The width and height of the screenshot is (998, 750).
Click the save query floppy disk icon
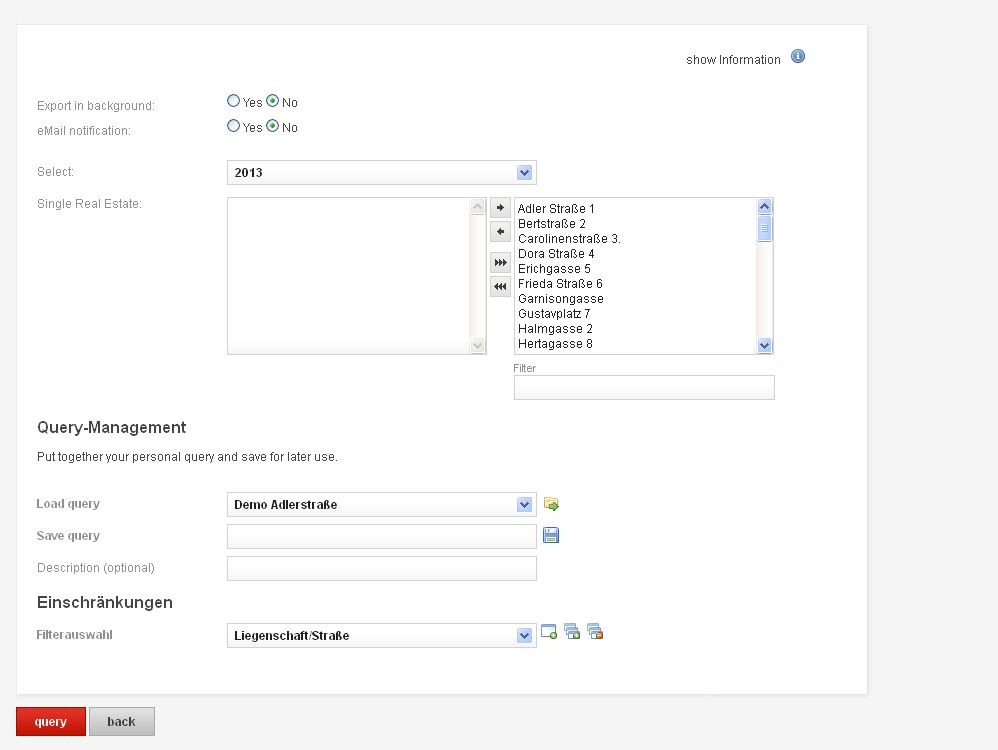pos(551,535)
